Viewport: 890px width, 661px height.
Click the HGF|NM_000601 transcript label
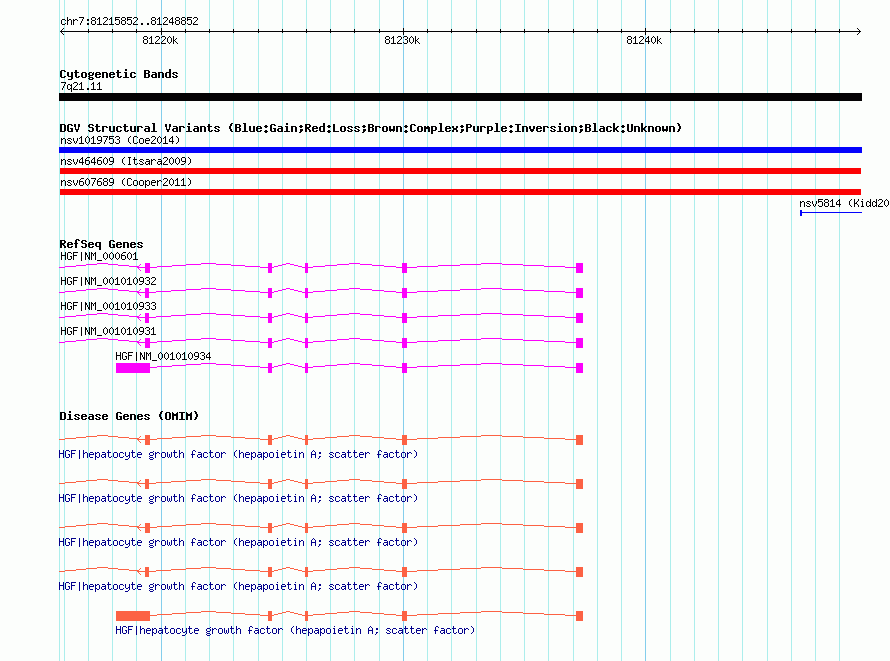pos(99,256)
